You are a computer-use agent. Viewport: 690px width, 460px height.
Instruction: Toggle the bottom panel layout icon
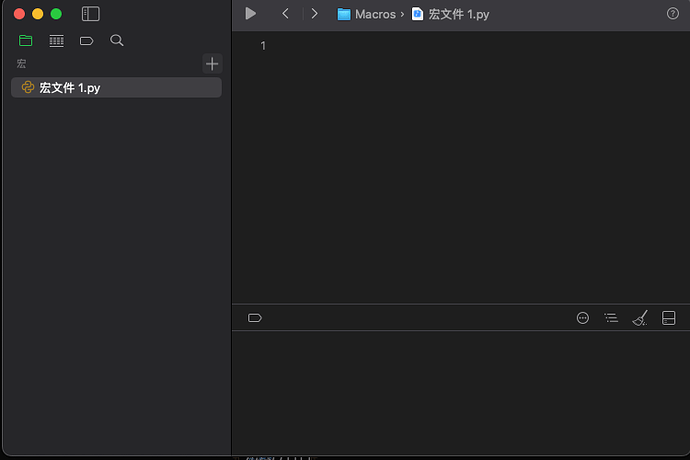(668, 318)
